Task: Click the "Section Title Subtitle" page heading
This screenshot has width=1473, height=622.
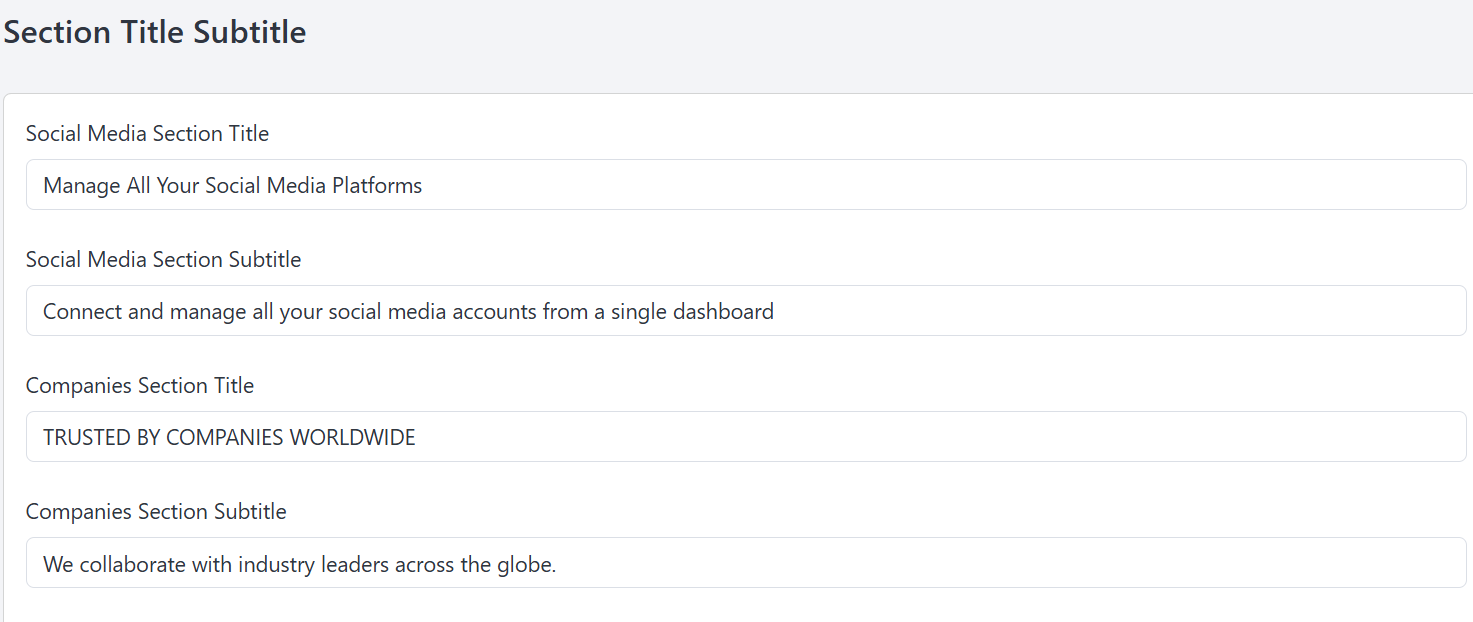Action: (x=155, y=32)
